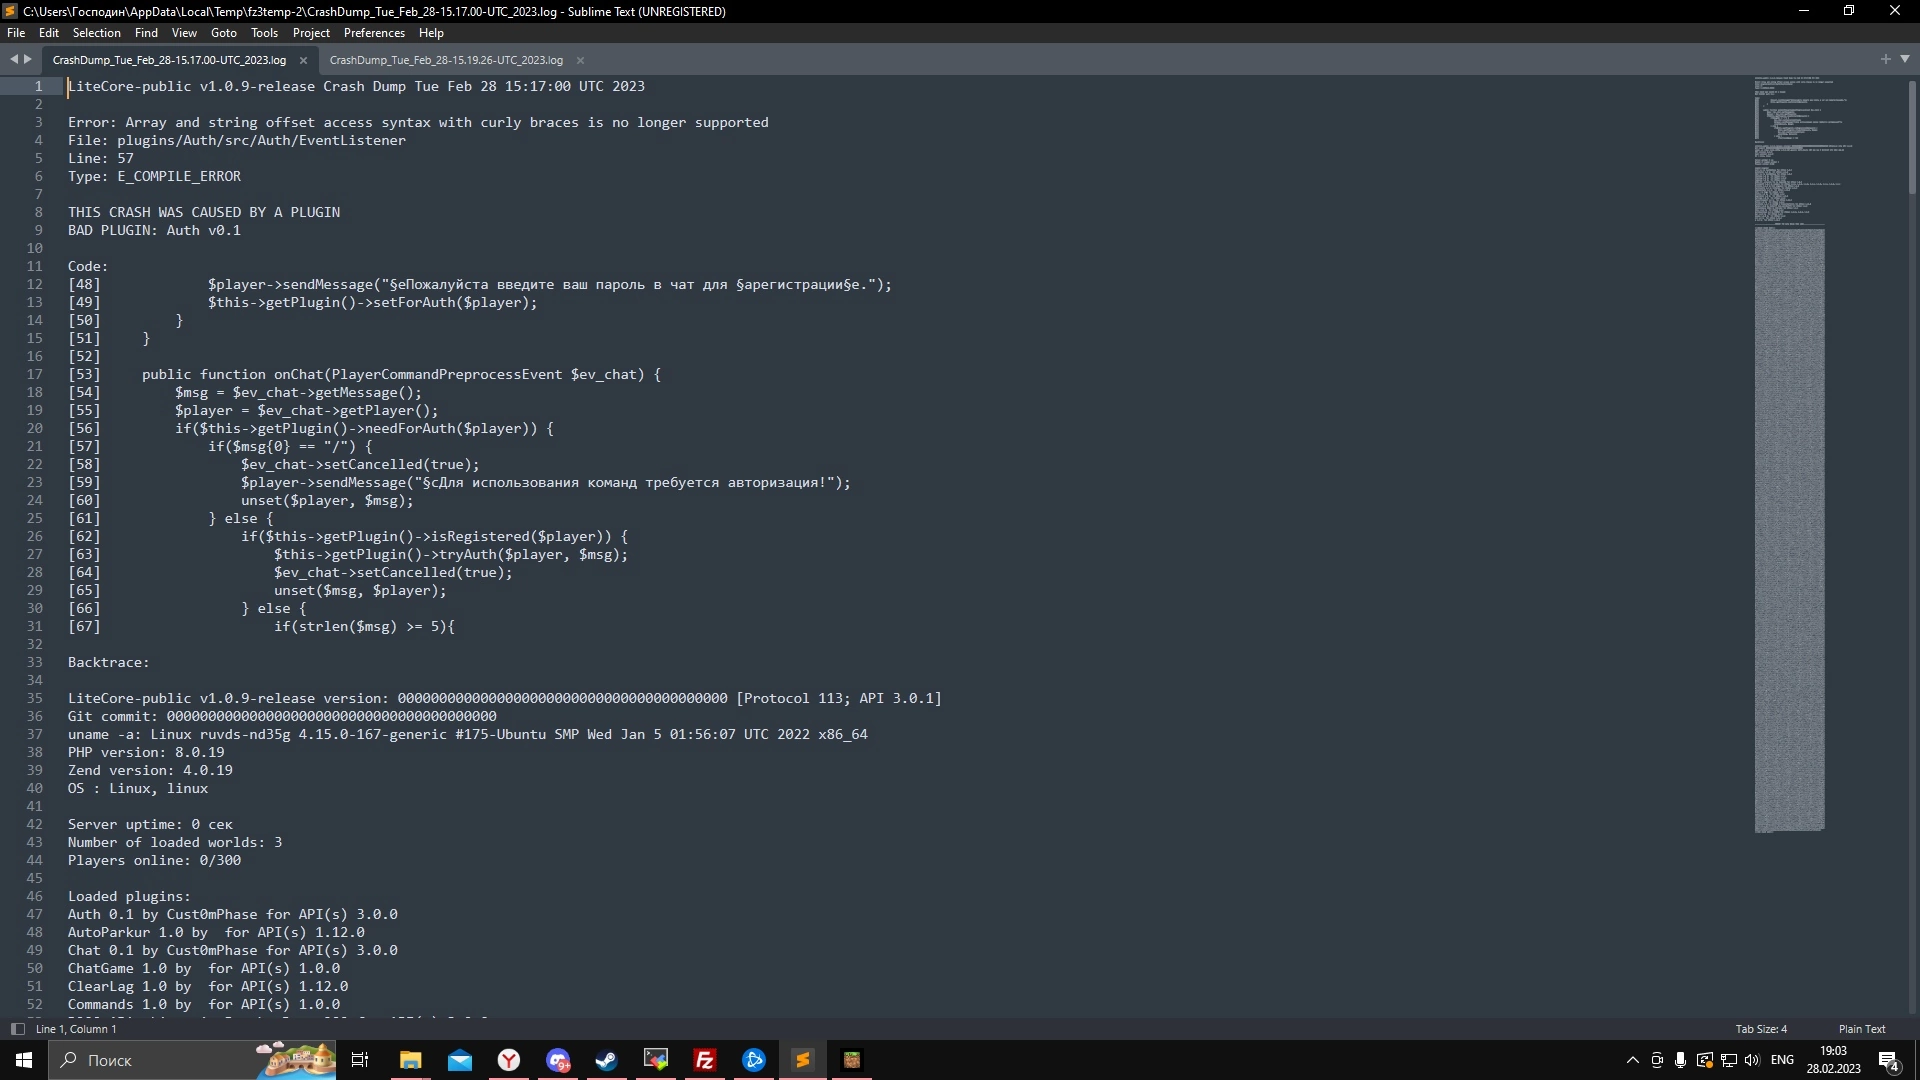The height and width of the screenshot is (1080, 1920).
Task: Open the Preferences menu
Action: click(374, 33)
